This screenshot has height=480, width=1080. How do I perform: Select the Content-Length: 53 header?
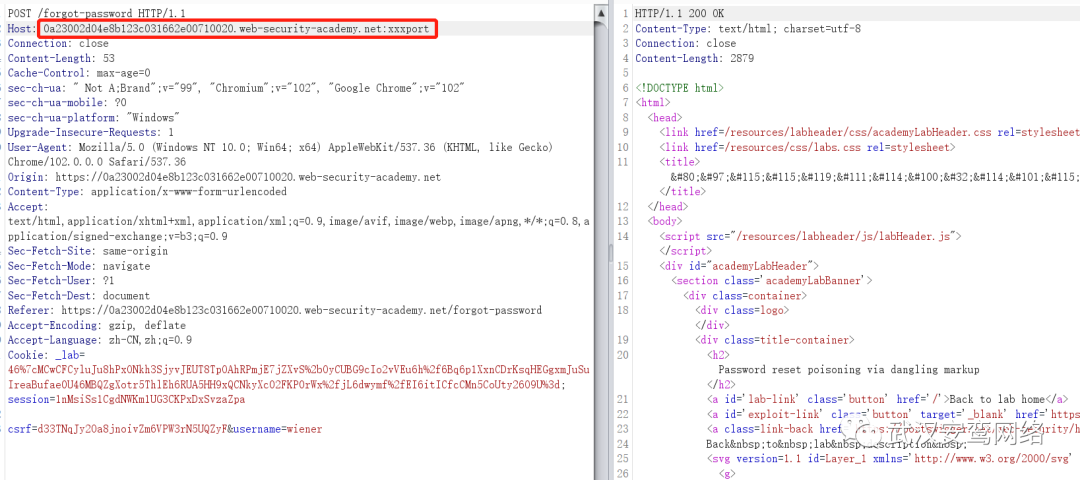pos(61,59)
